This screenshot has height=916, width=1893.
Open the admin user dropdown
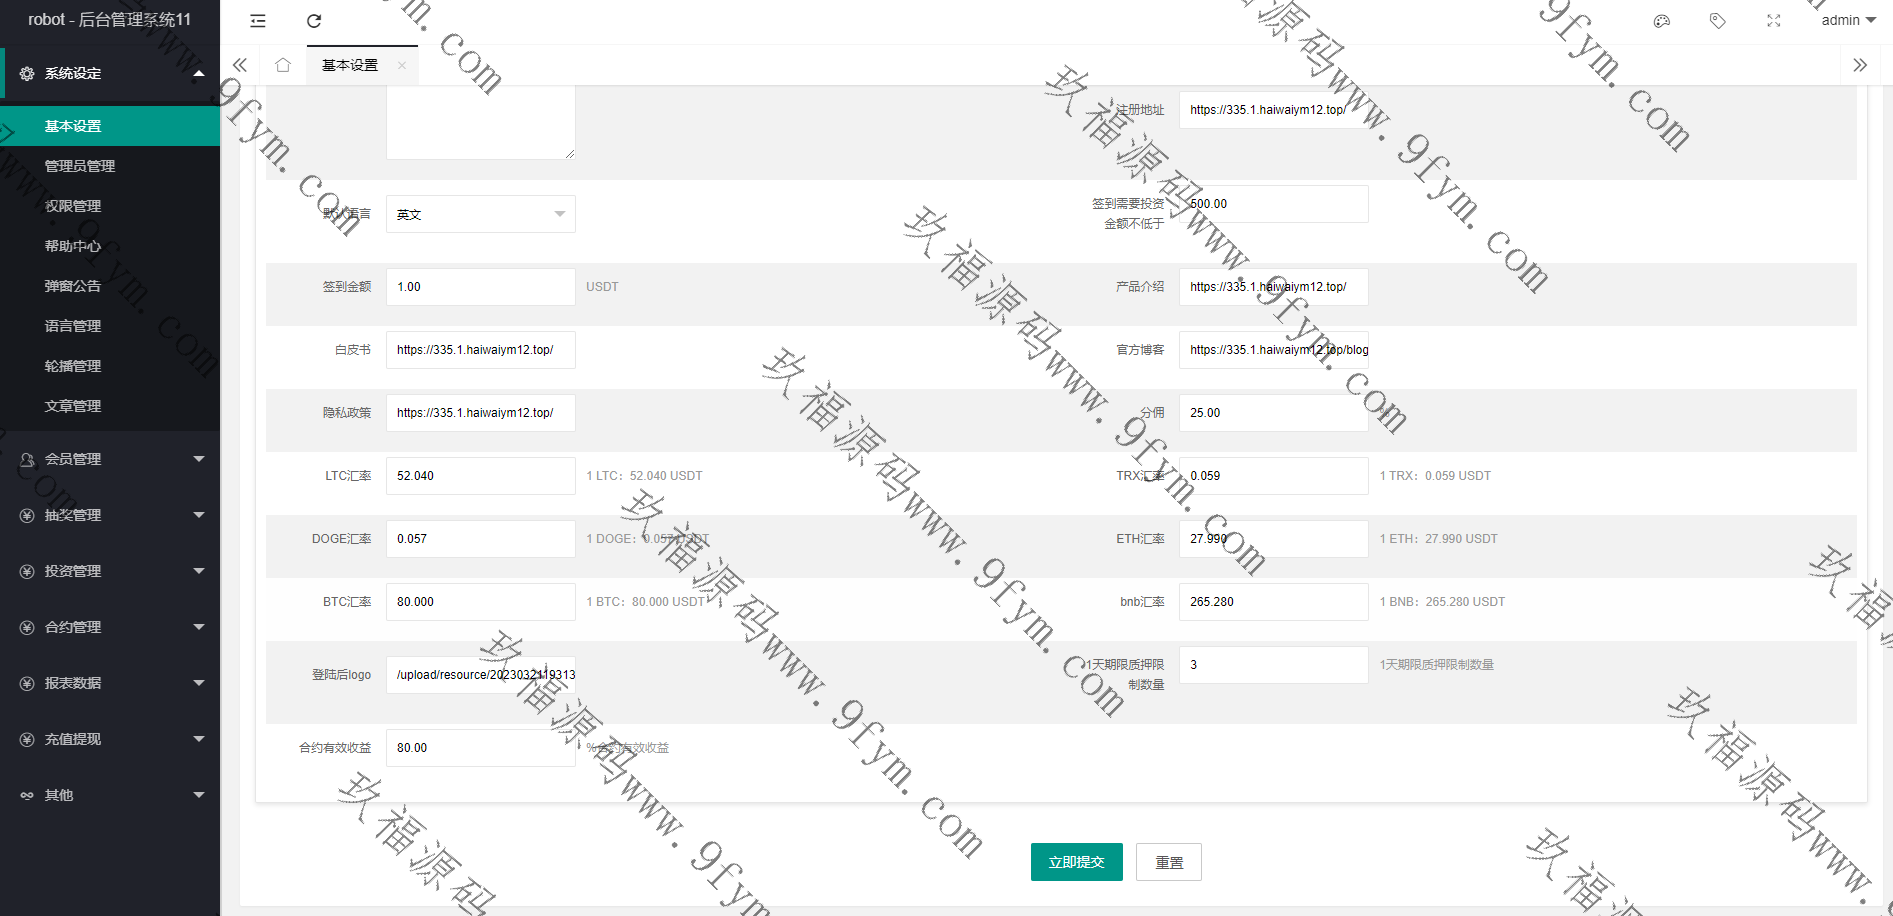click(x=1847, y=21)
